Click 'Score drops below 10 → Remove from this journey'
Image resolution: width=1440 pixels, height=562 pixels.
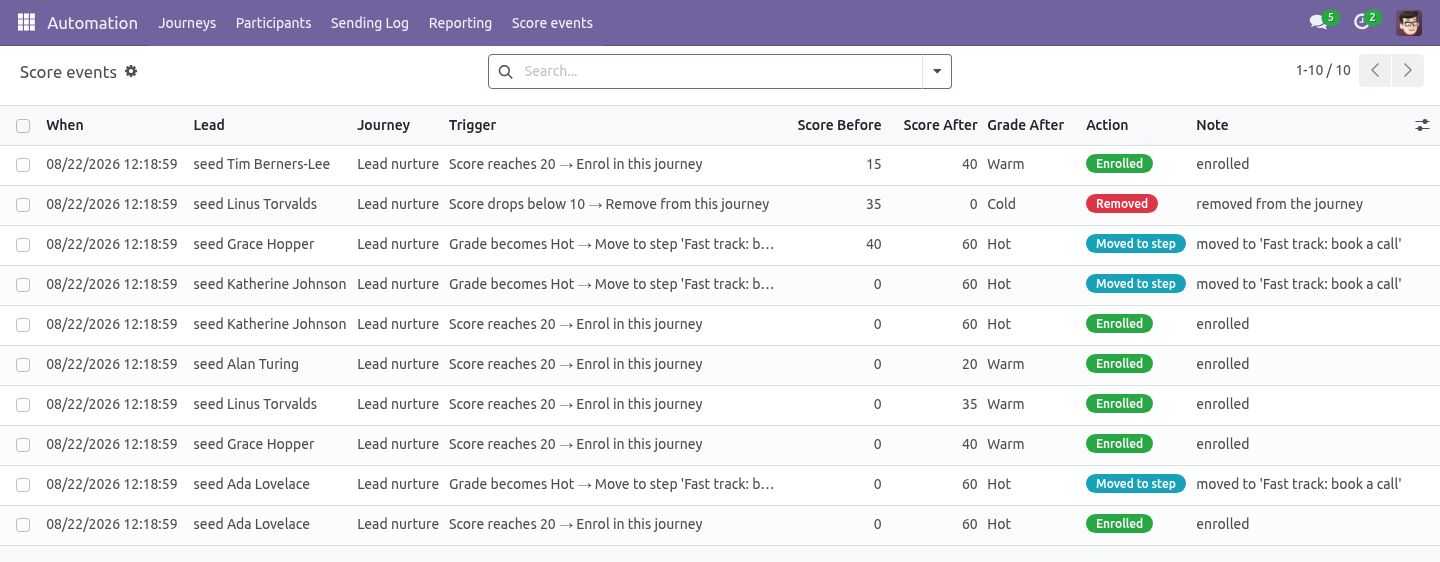tap(609, 204)
